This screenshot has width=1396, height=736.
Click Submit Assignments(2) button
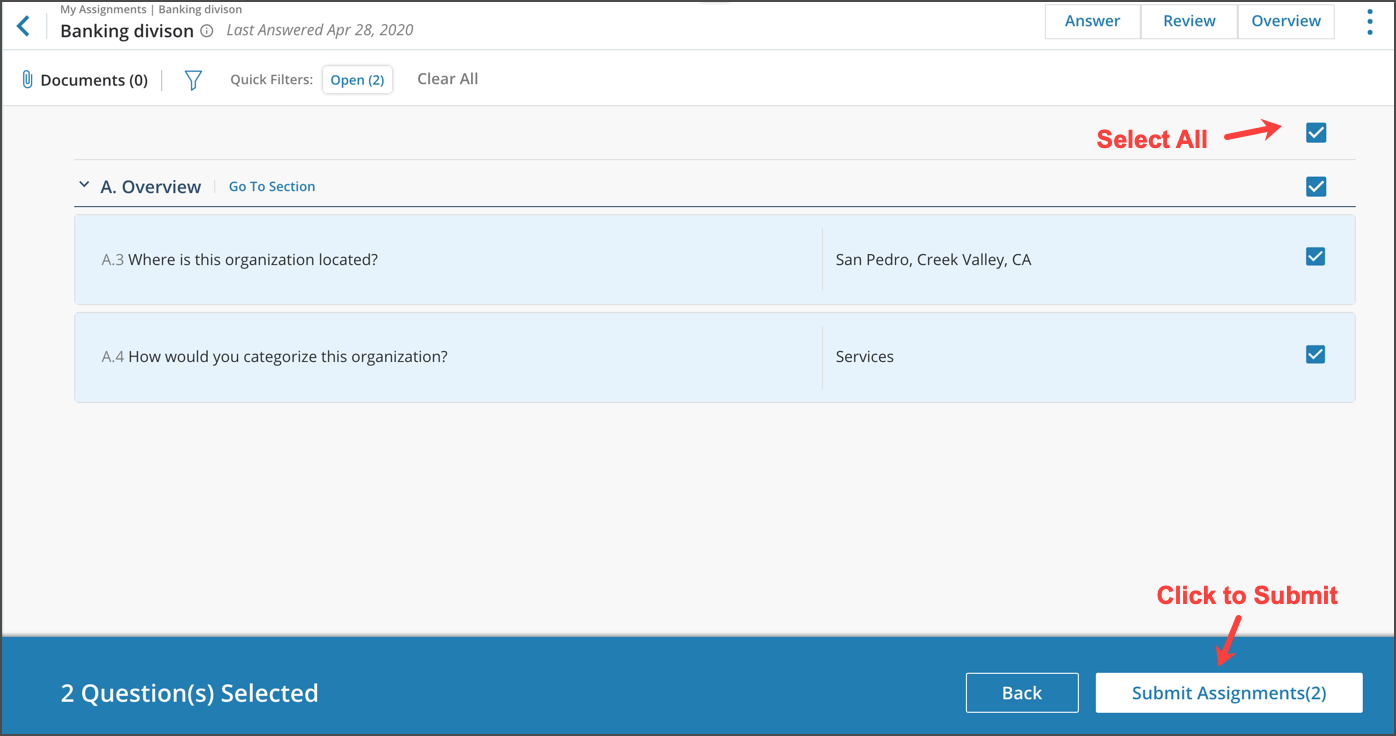coord(1229,693)
